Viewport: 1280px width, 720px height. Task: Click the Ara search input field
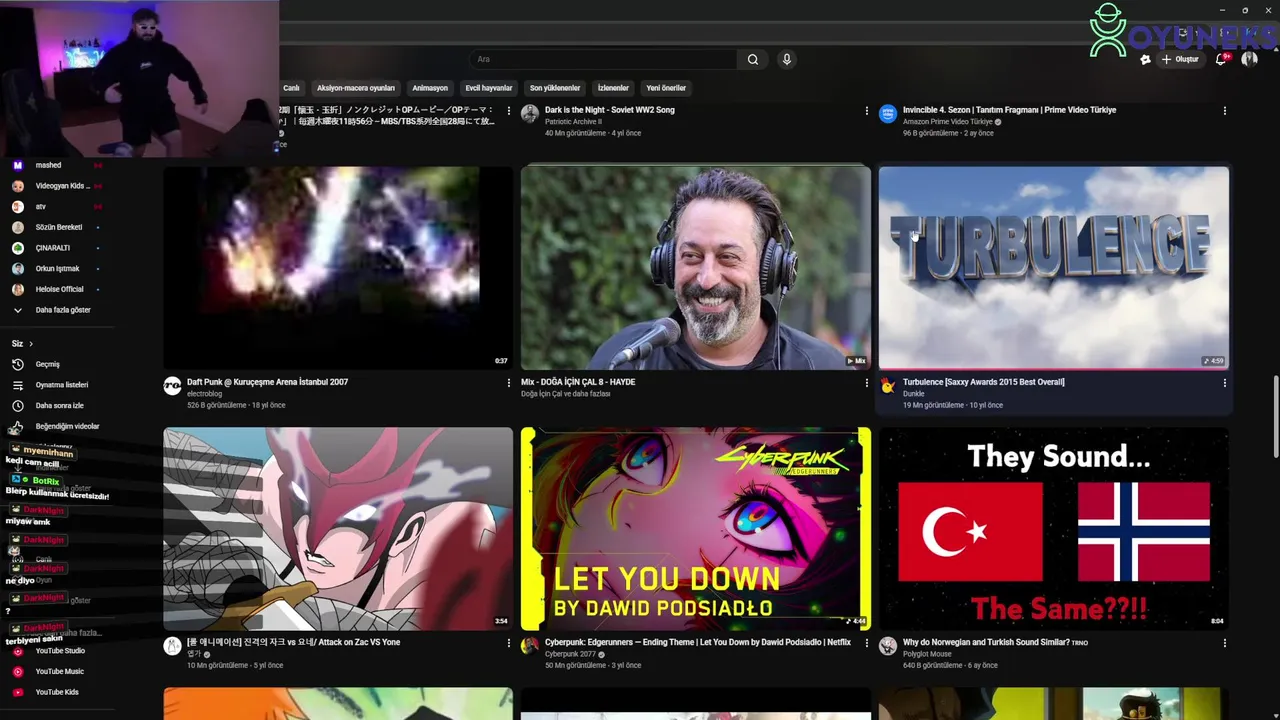pos(604,59)
